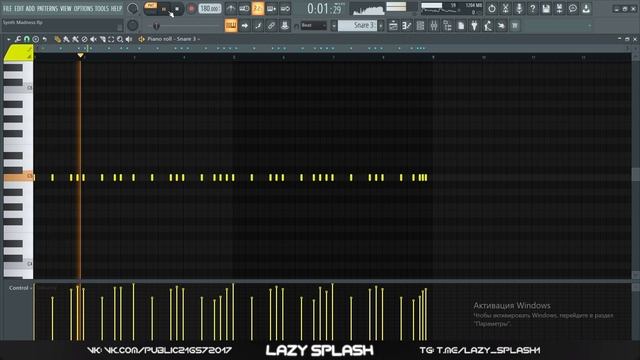Image resolution: width=640 pixels, height=360 pixels.
Task: Disable the recording countdown
Action: tap(258, 9)
